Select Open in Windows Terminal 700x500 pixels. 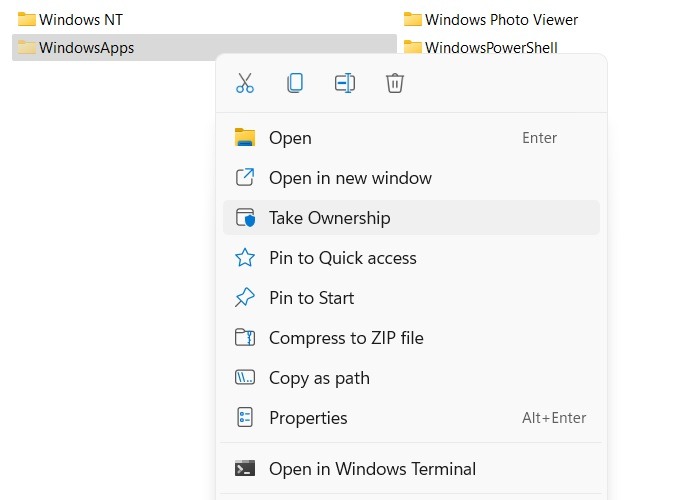click(411, 469)
